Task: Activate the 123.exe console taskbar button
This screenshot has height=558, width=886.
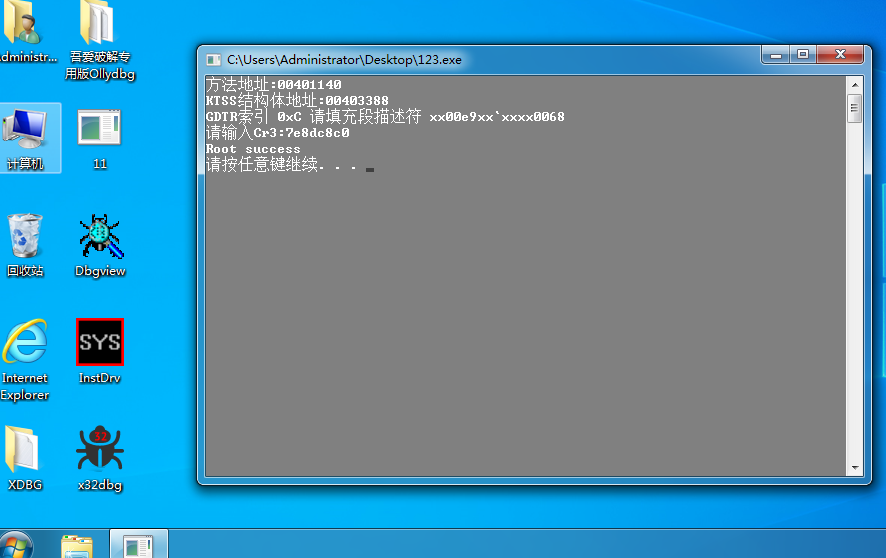Action: (138, 544)
